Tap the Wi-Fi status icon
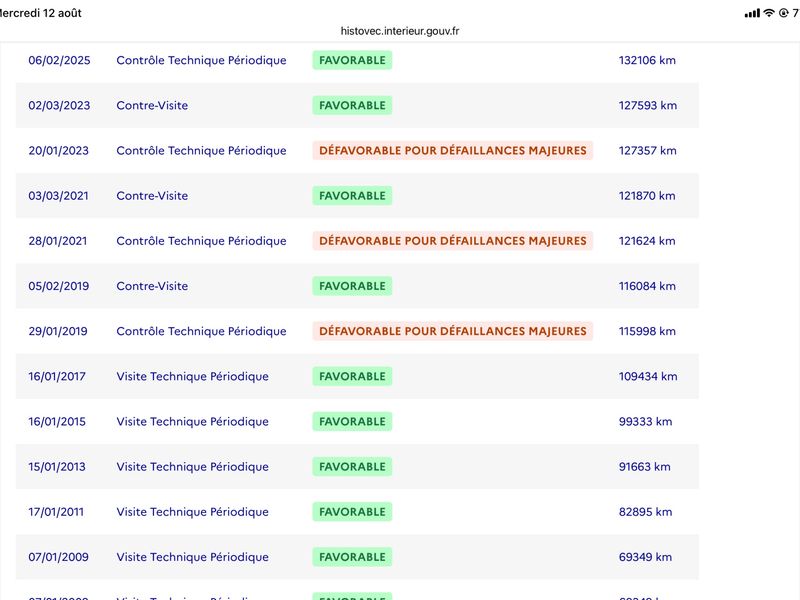800x600 pixels. click(x=768, y=13)
